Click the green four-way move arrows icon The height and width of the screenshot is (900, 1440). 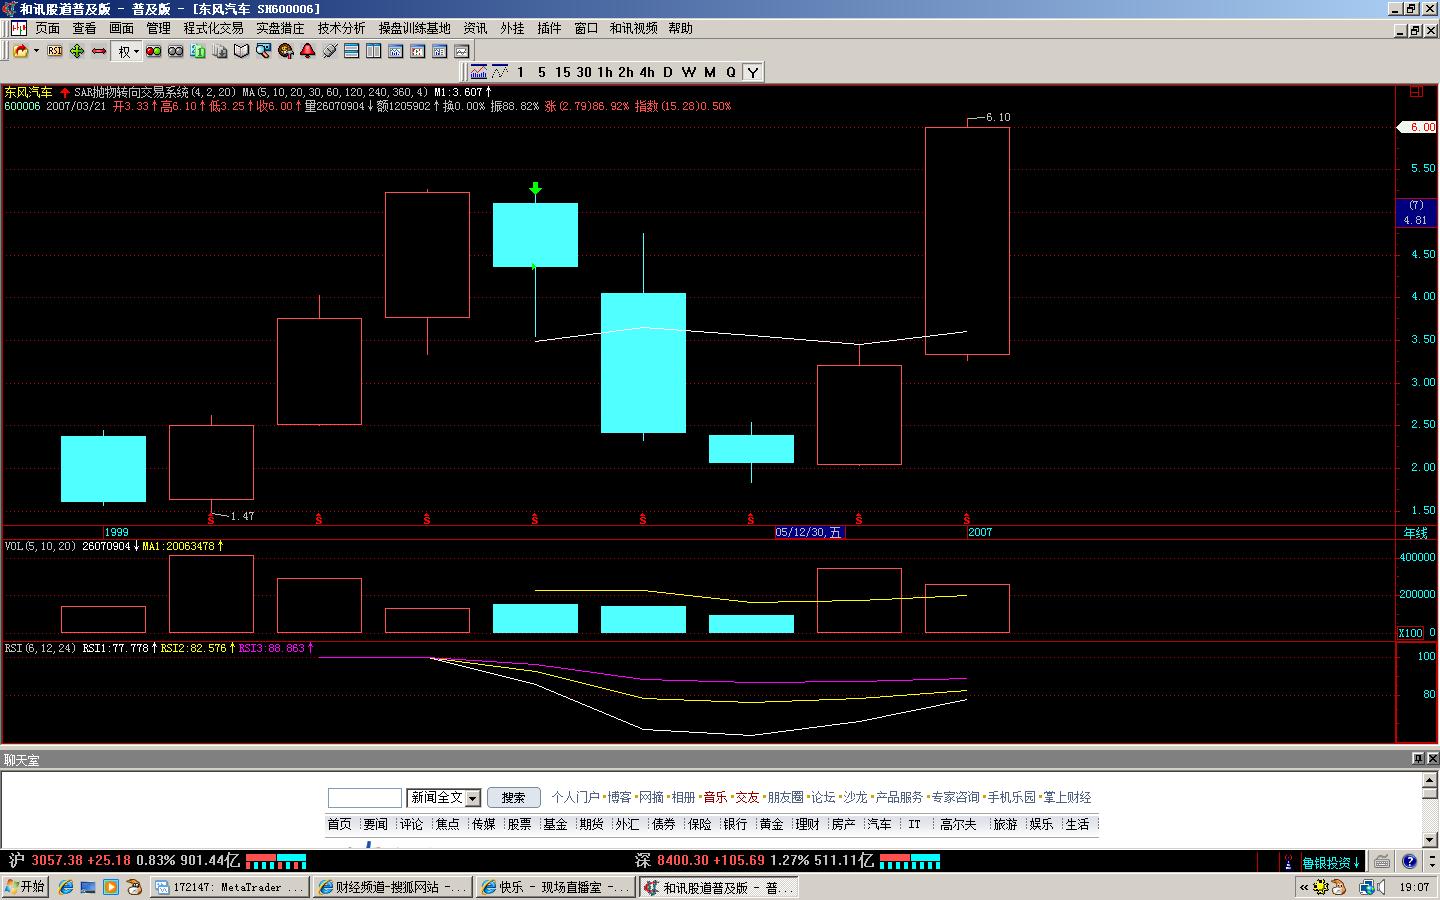click(77, 51)
